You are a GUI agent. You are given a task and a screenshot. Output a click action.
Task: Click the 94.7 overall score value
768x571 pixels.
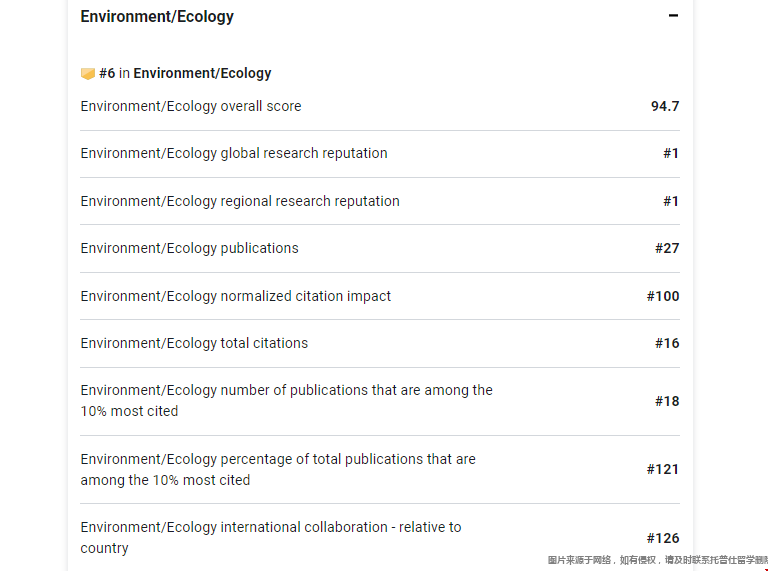coord(665,106)
